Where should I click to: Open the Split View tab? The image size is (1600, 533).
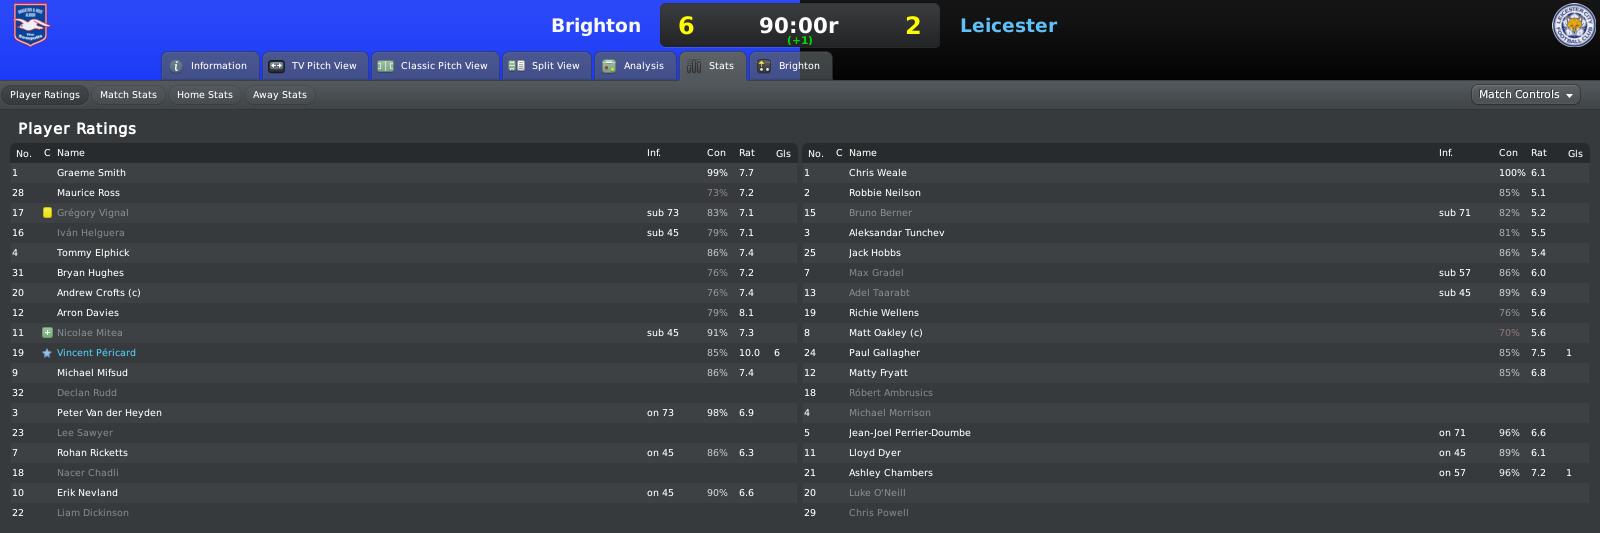pyautogui.click(x=546, y=66)
